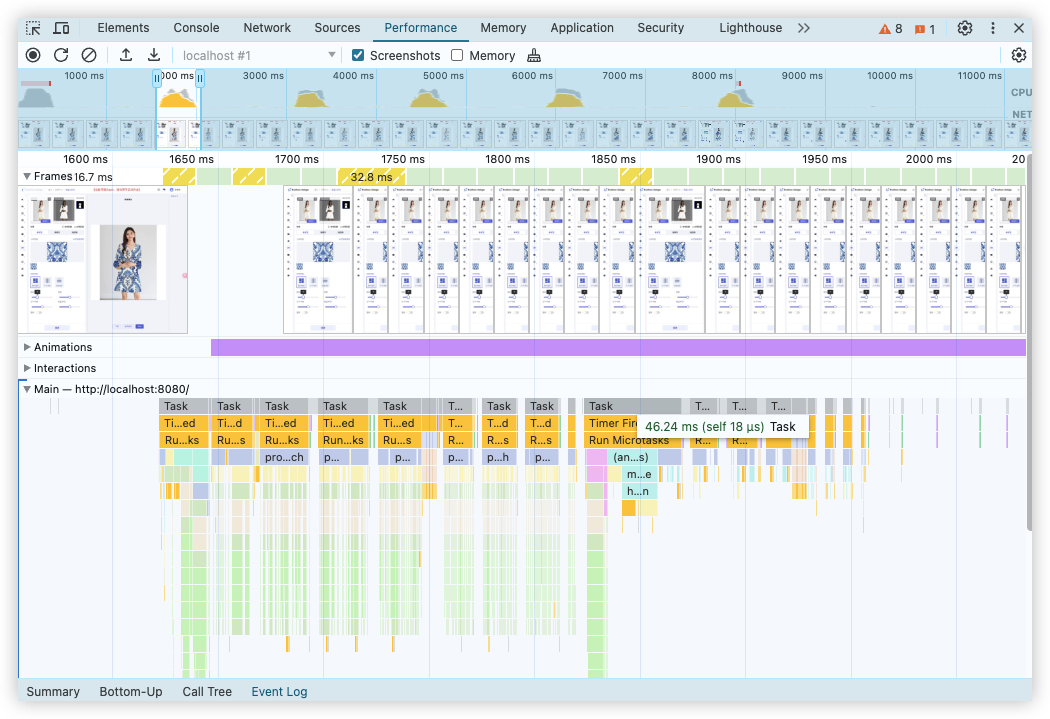Select the "p...h" flame chart entry
The image size is (1050, 719).
pos(498,457)
